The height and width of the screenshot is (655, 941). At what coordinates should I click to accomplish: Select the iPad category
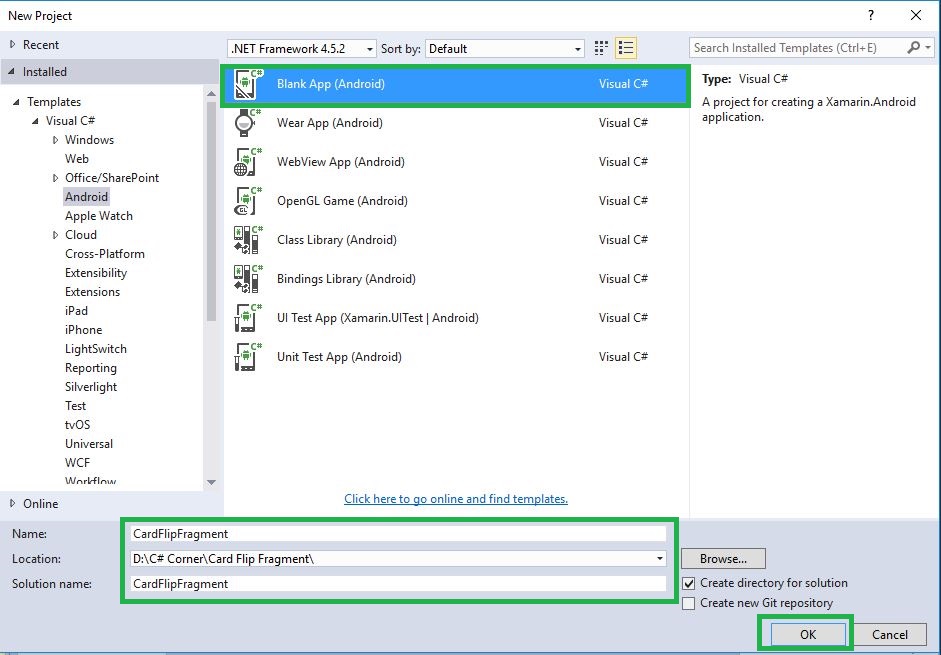click(76, 311)
